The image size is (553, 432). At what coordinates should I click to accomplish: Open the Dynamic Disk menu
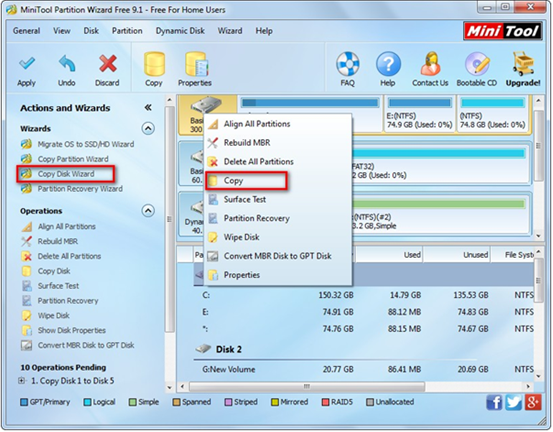[180, 31]
